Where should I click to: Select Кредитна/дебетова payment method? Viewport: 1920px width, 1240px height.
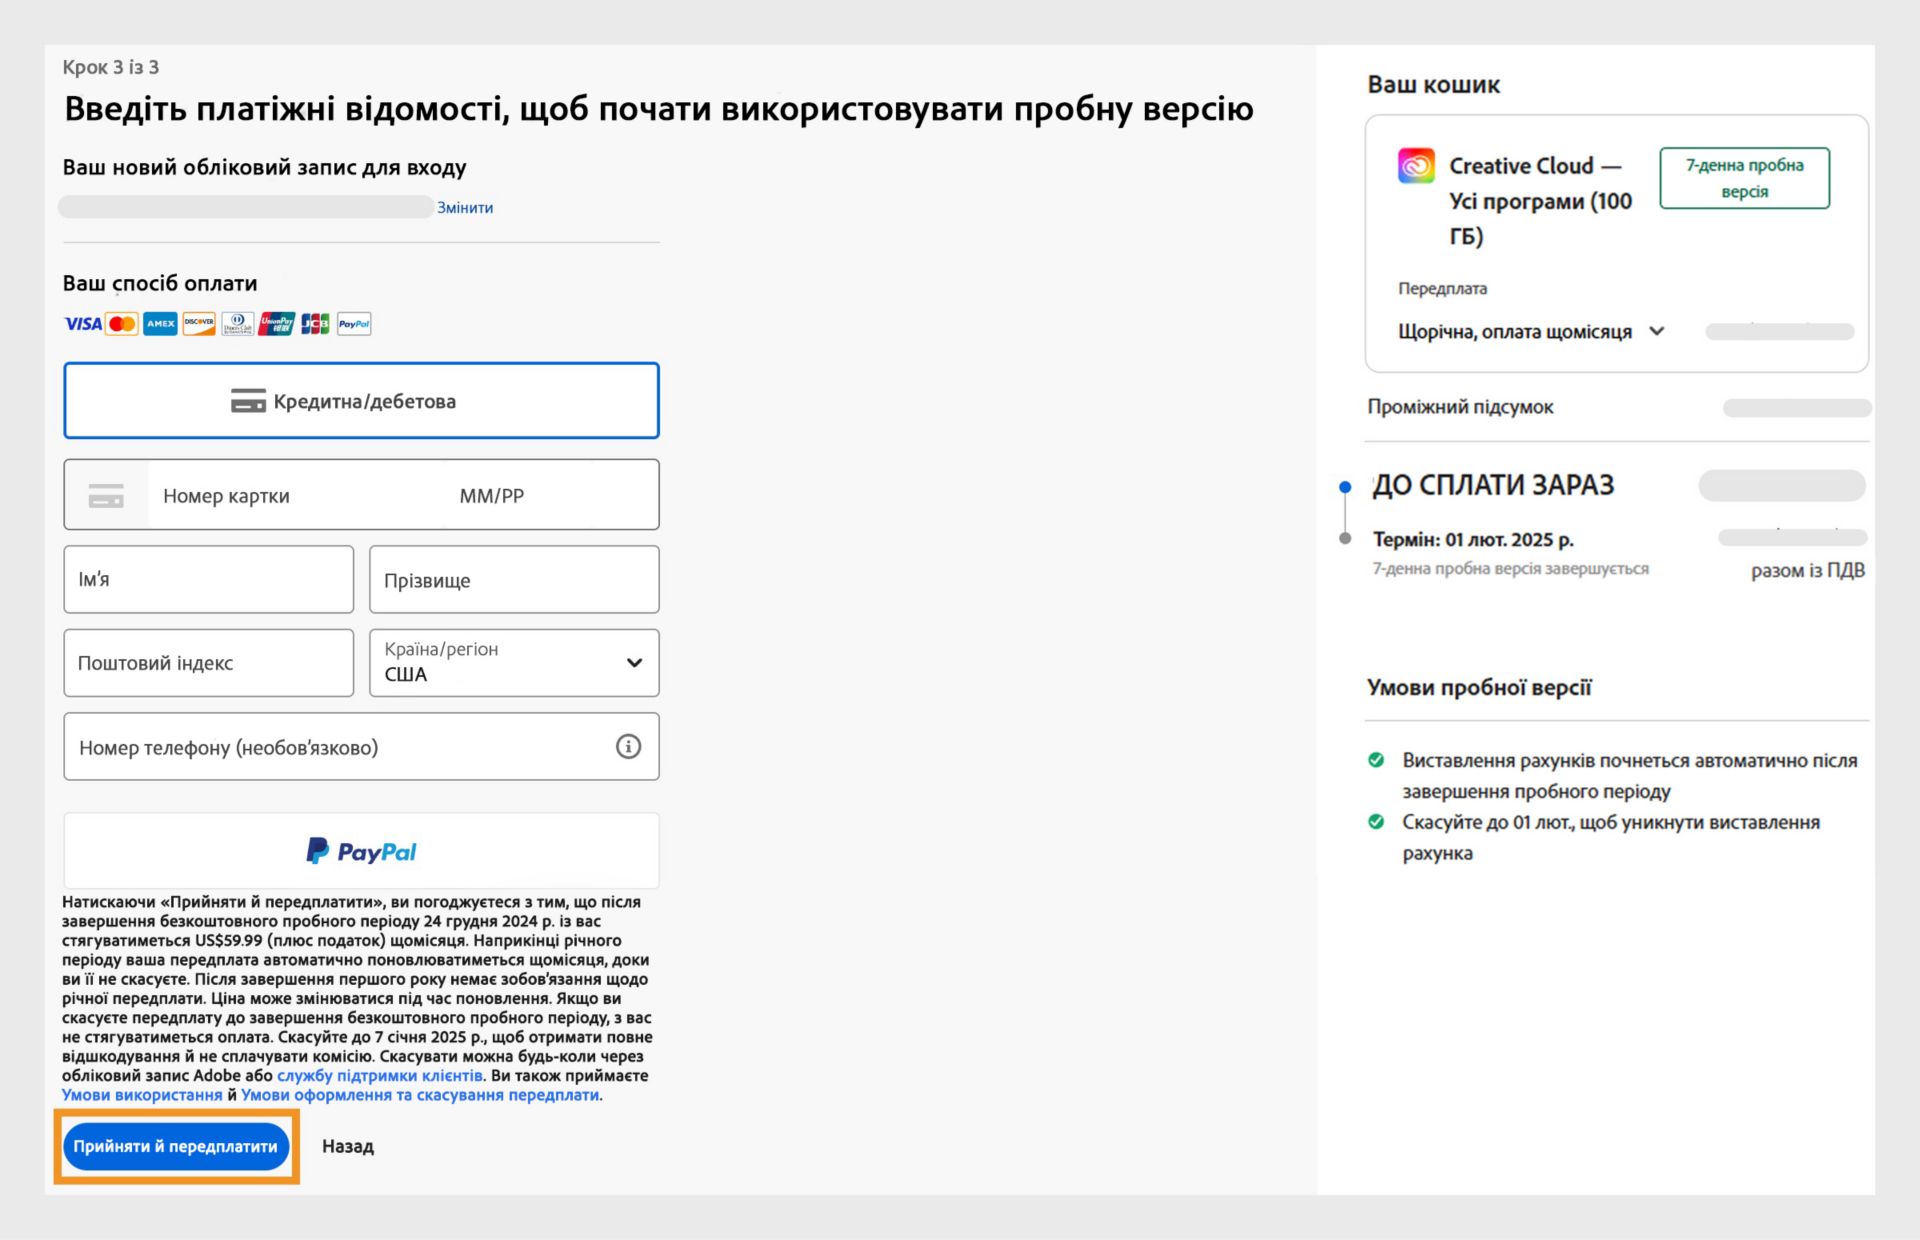click(x=361, y=401)
